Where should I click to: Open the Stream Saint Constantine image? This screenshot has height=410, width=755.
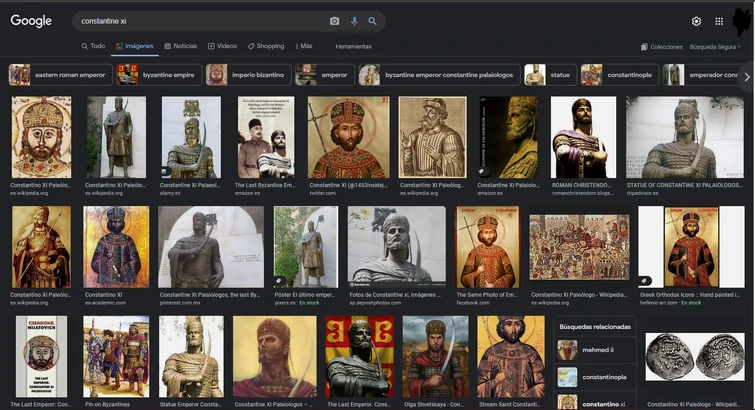point(511,357)
